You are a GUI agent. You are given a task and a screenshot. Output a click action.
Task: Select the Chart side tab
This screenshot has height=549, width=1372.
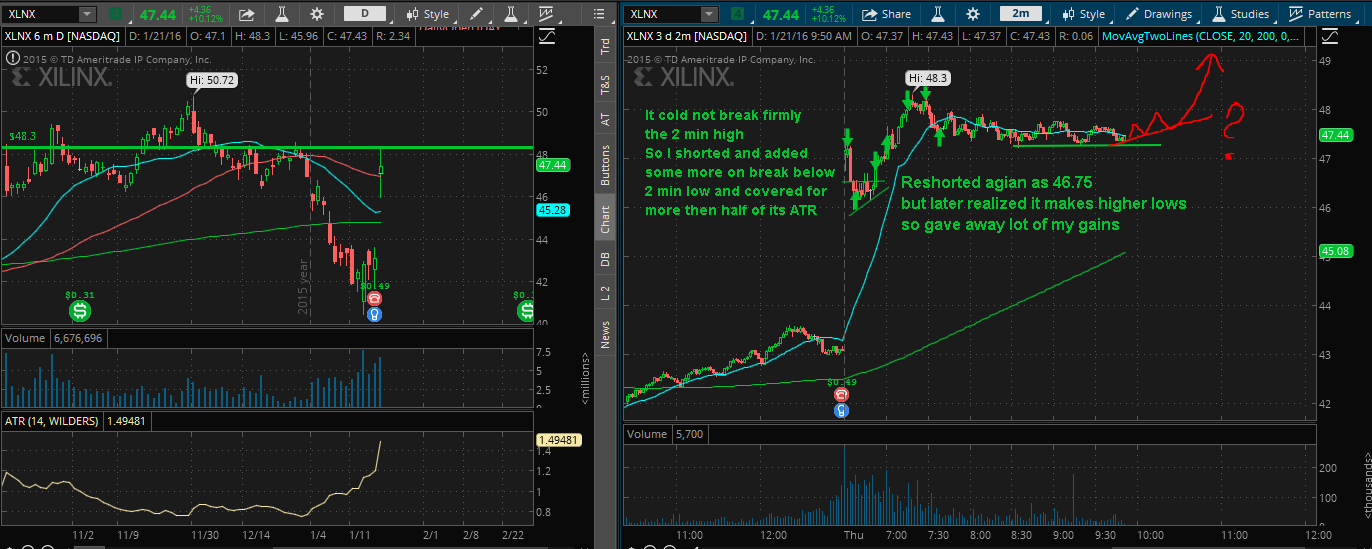604,220
